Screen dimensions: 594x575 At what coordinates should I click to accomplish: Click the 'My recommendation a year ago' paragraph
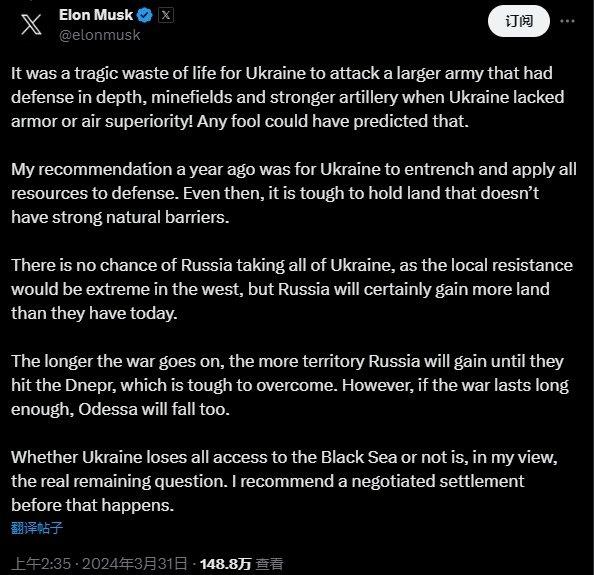[x=294, y=193]
